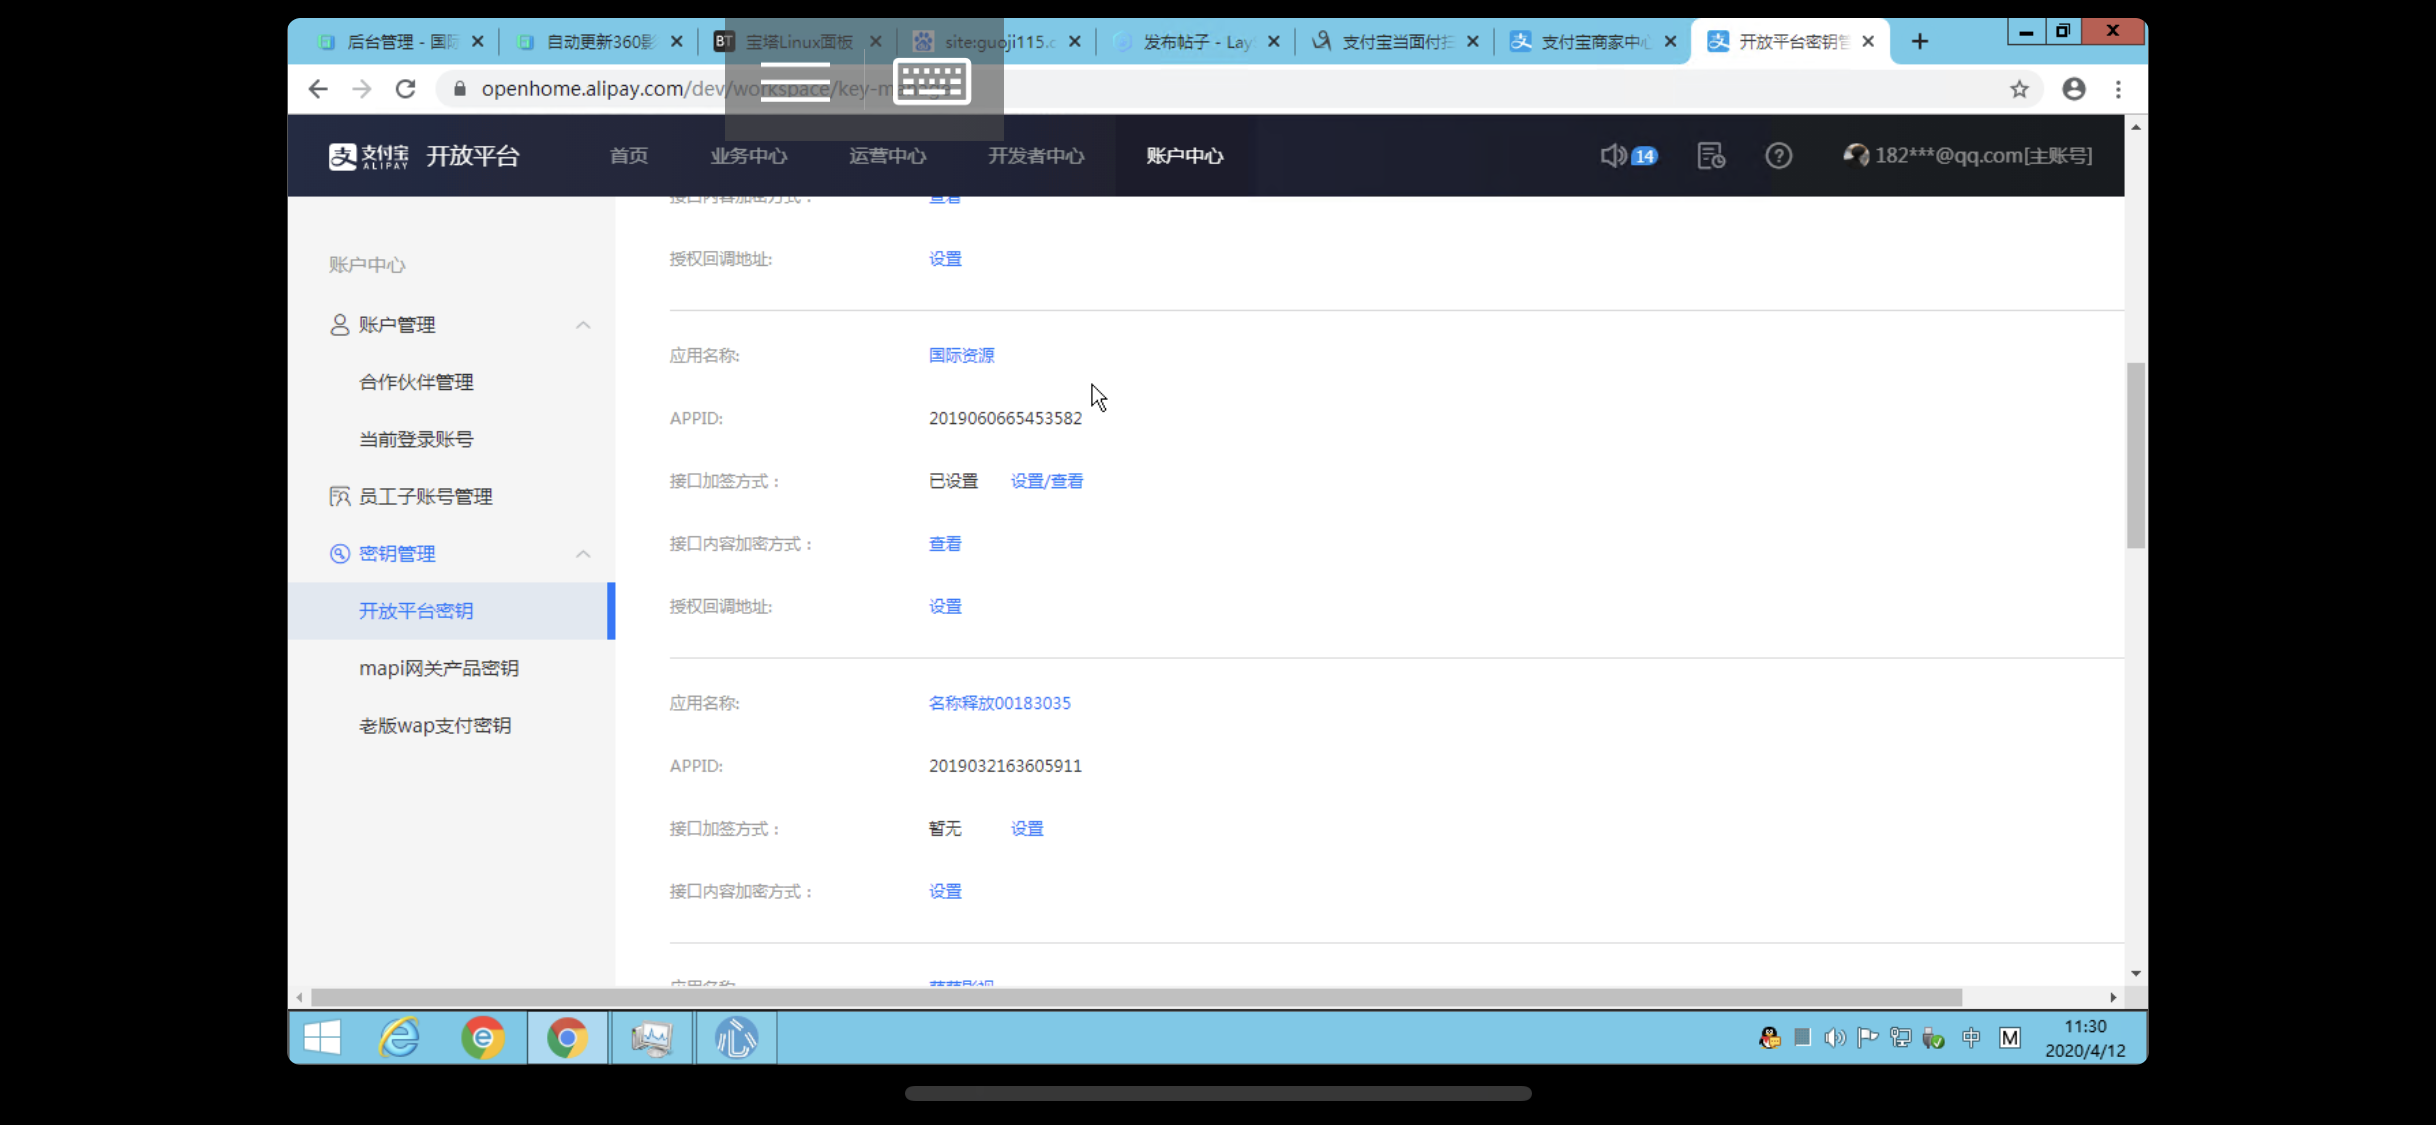Open the help question mark icon

pyautogui.click(x=1778, y=156)
